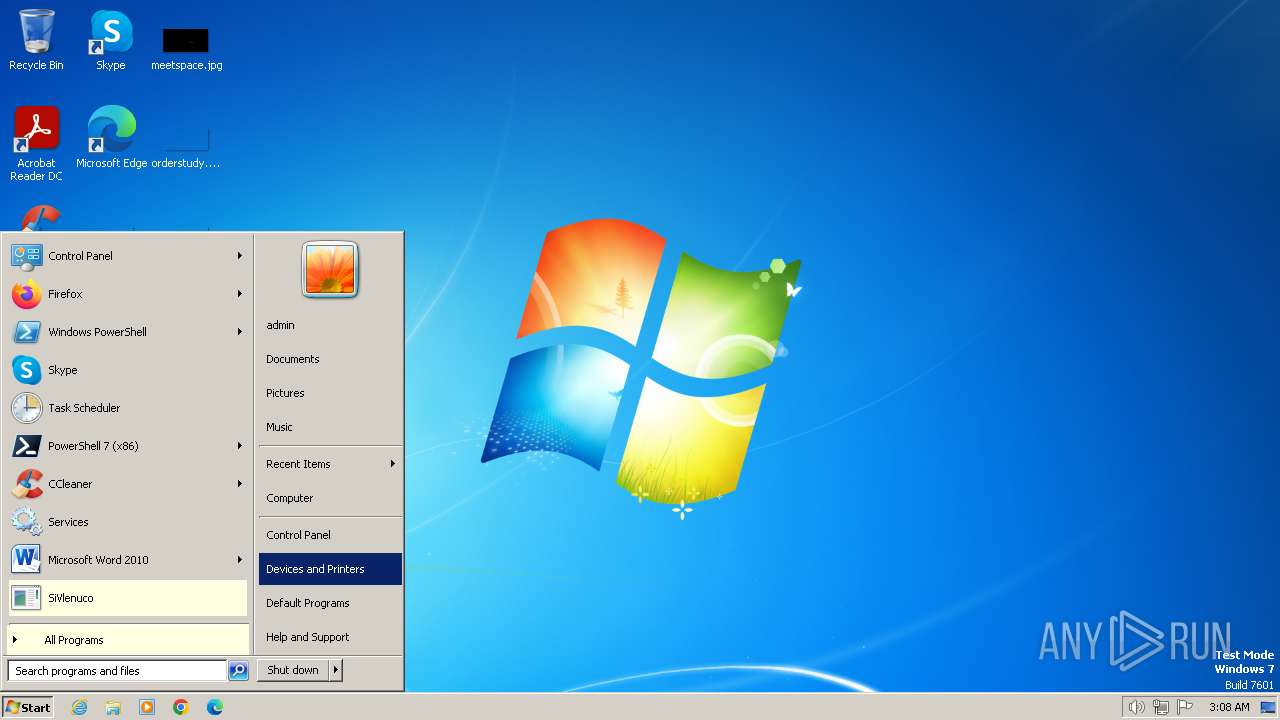The width and height of the screenshot is (1280, 720).
Task: Expand the Firefox jump list arrow
Action: 240,294
